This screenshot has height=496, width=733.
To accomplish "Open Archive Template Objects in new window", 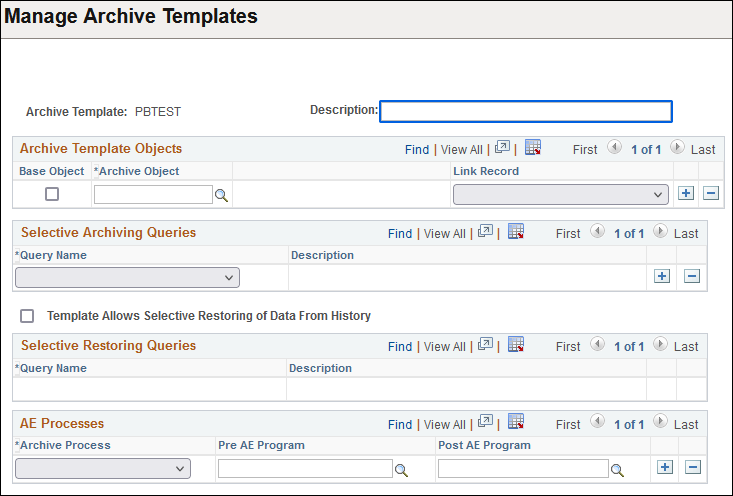I will pyautogui.click(x=502, y=147).
